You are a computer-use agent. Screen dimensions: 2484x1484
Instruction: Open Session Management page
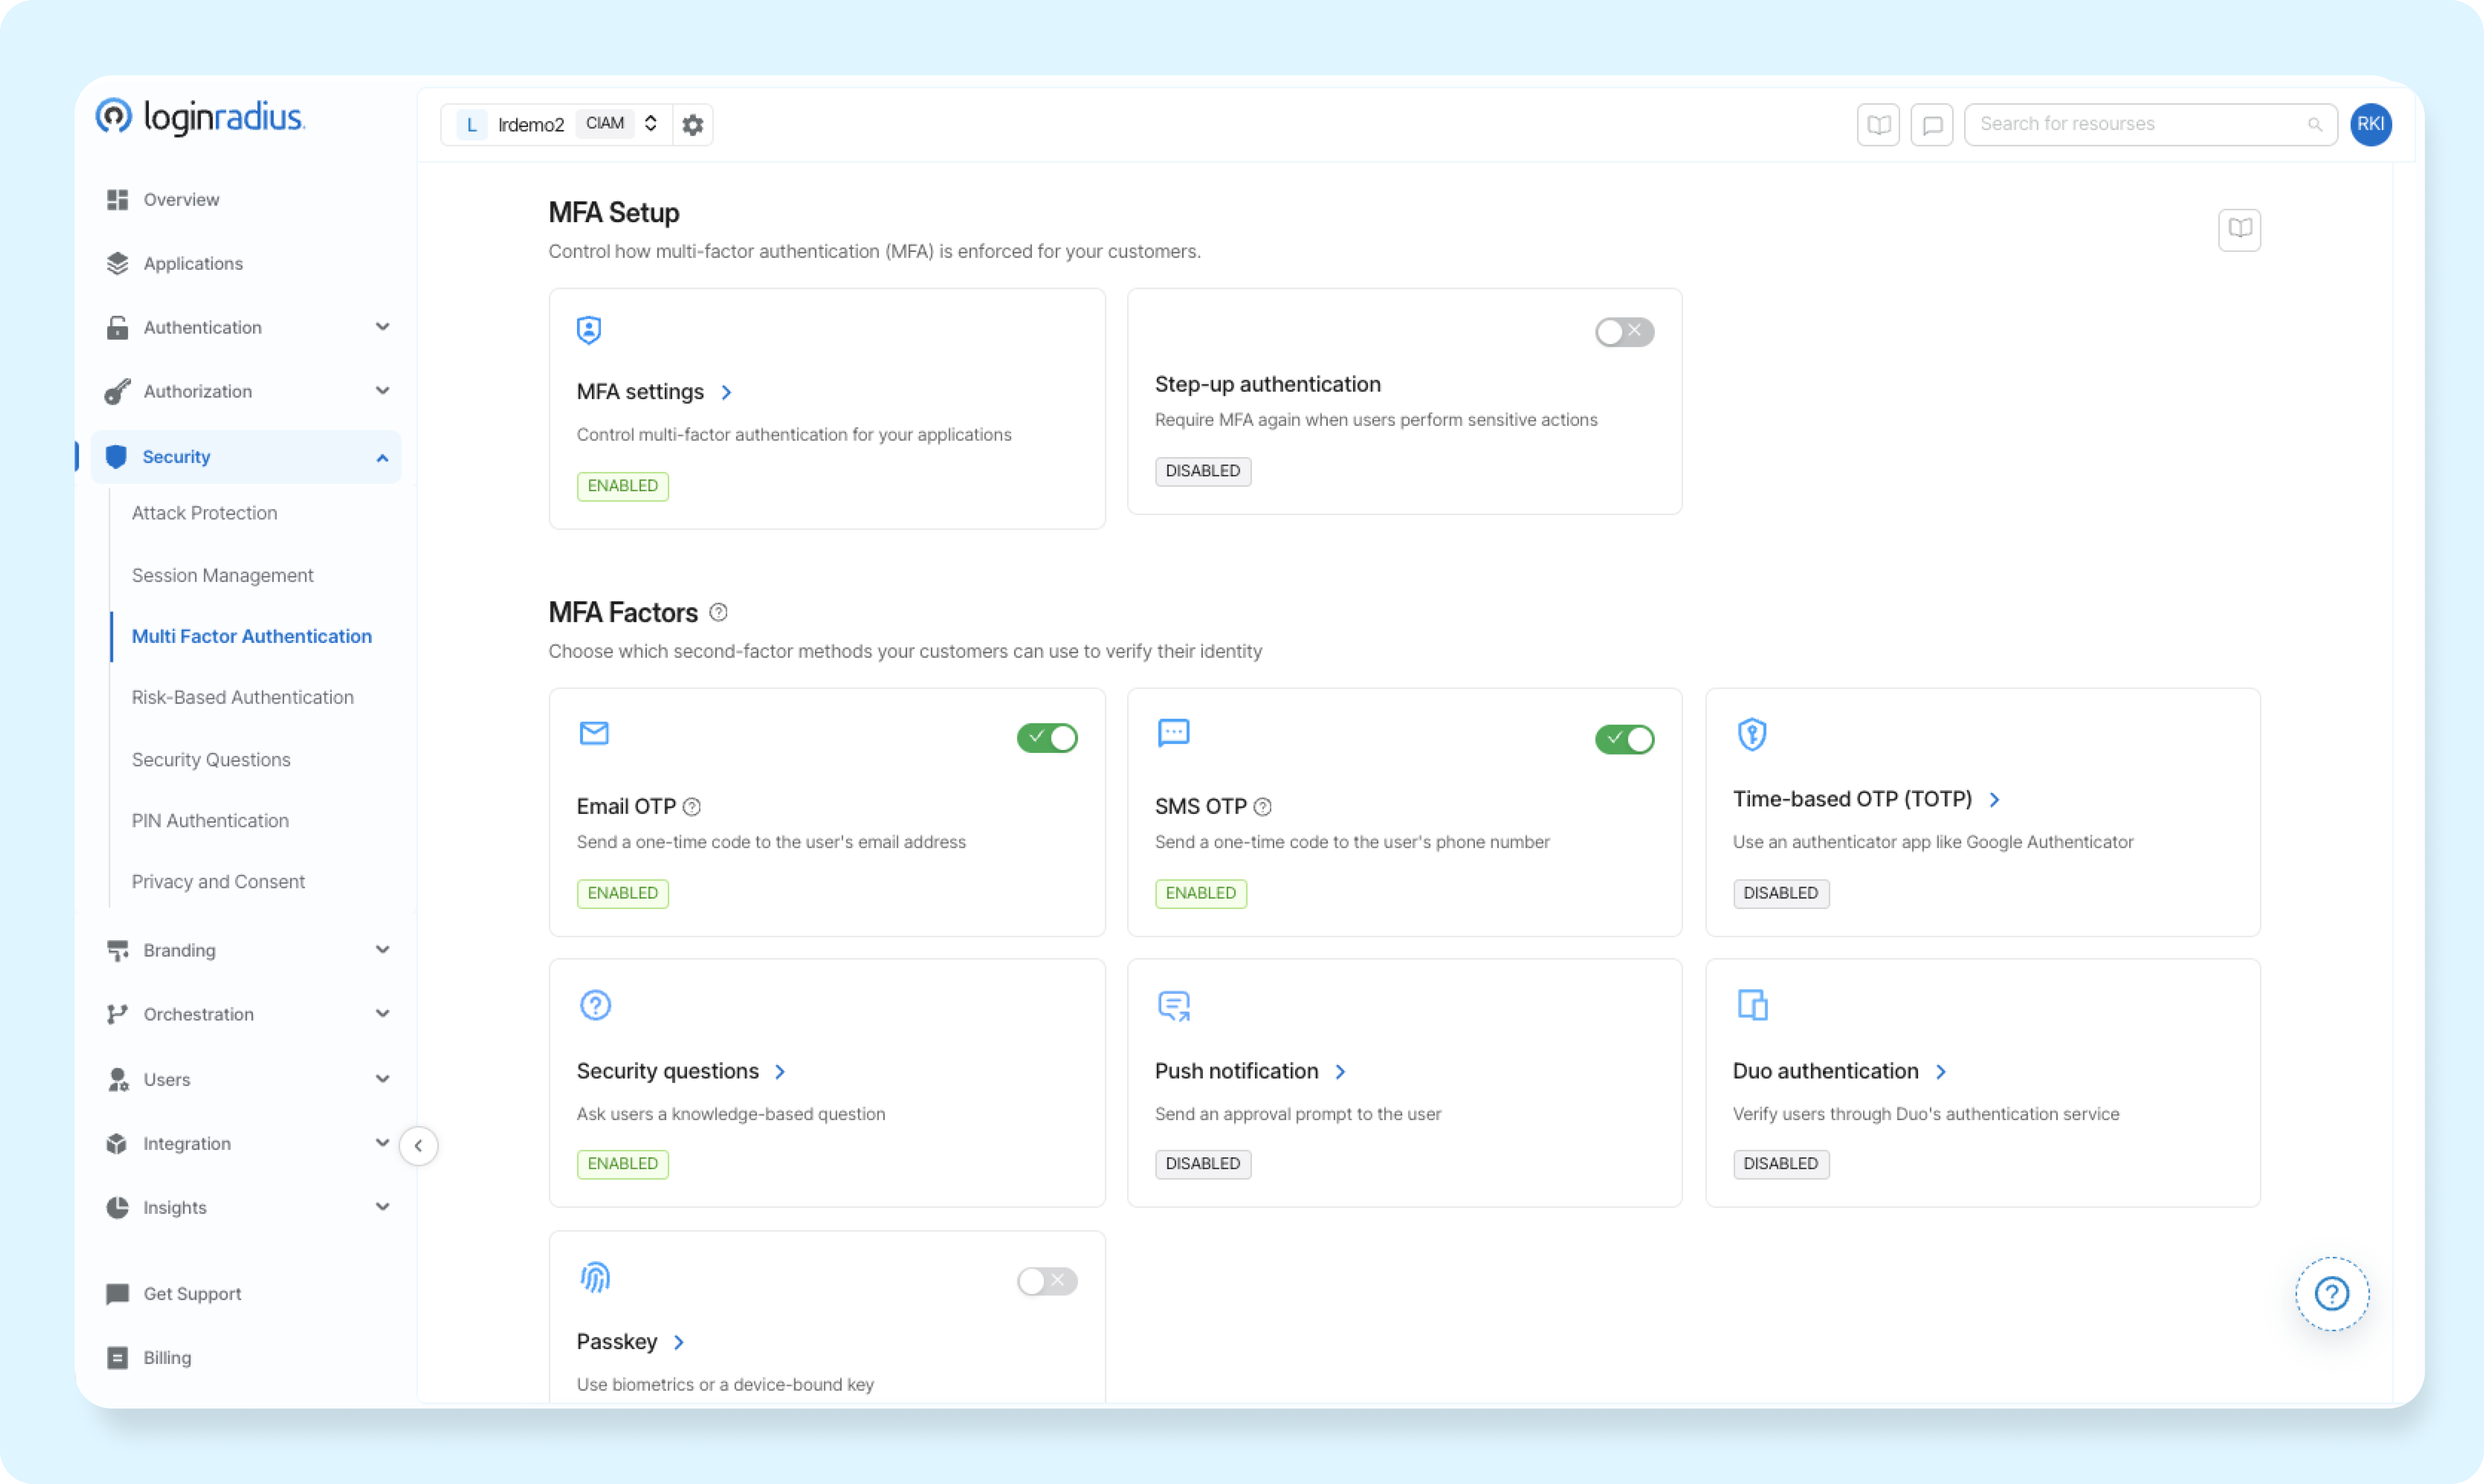pos(222,576)
